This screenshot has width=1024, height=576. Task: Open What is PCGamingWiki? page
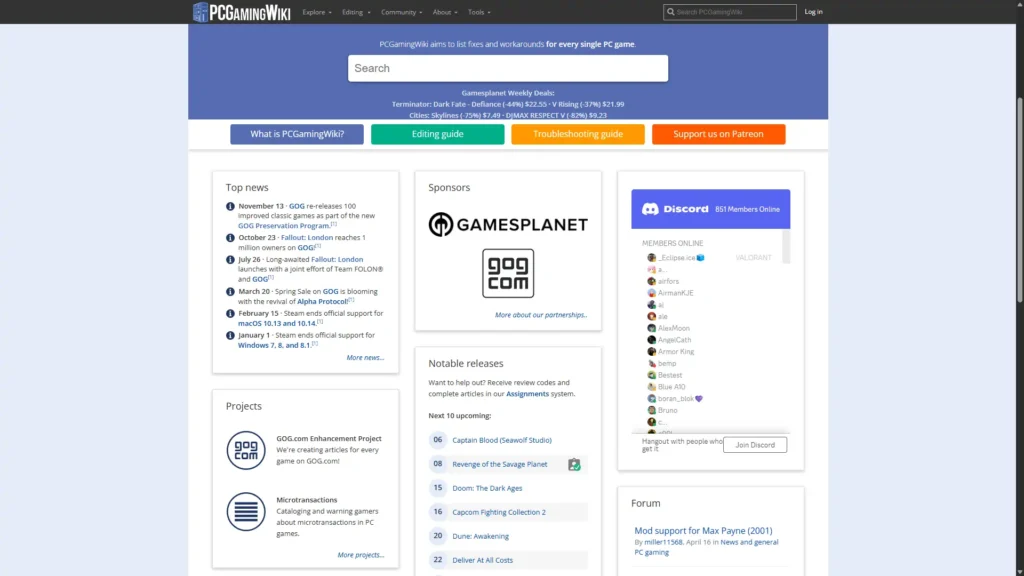tap(297, 134)
